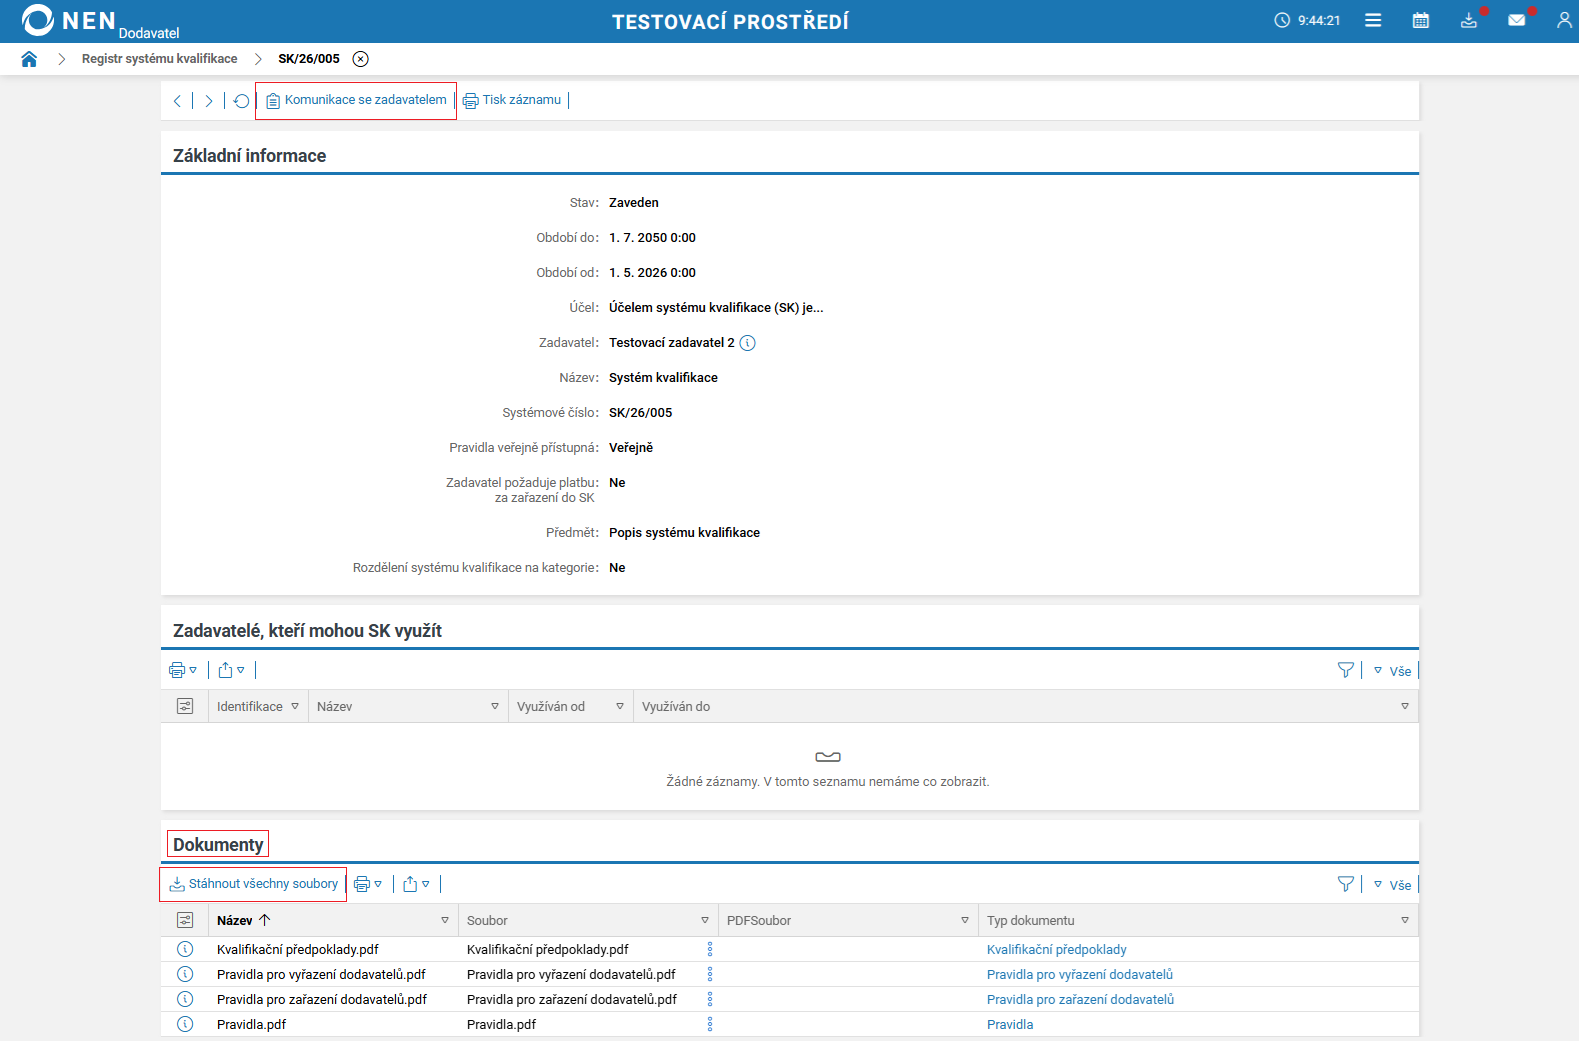
Task: Open Pravidla pro zařazení dodavatelů type link
Action: coord(1080,1000)
